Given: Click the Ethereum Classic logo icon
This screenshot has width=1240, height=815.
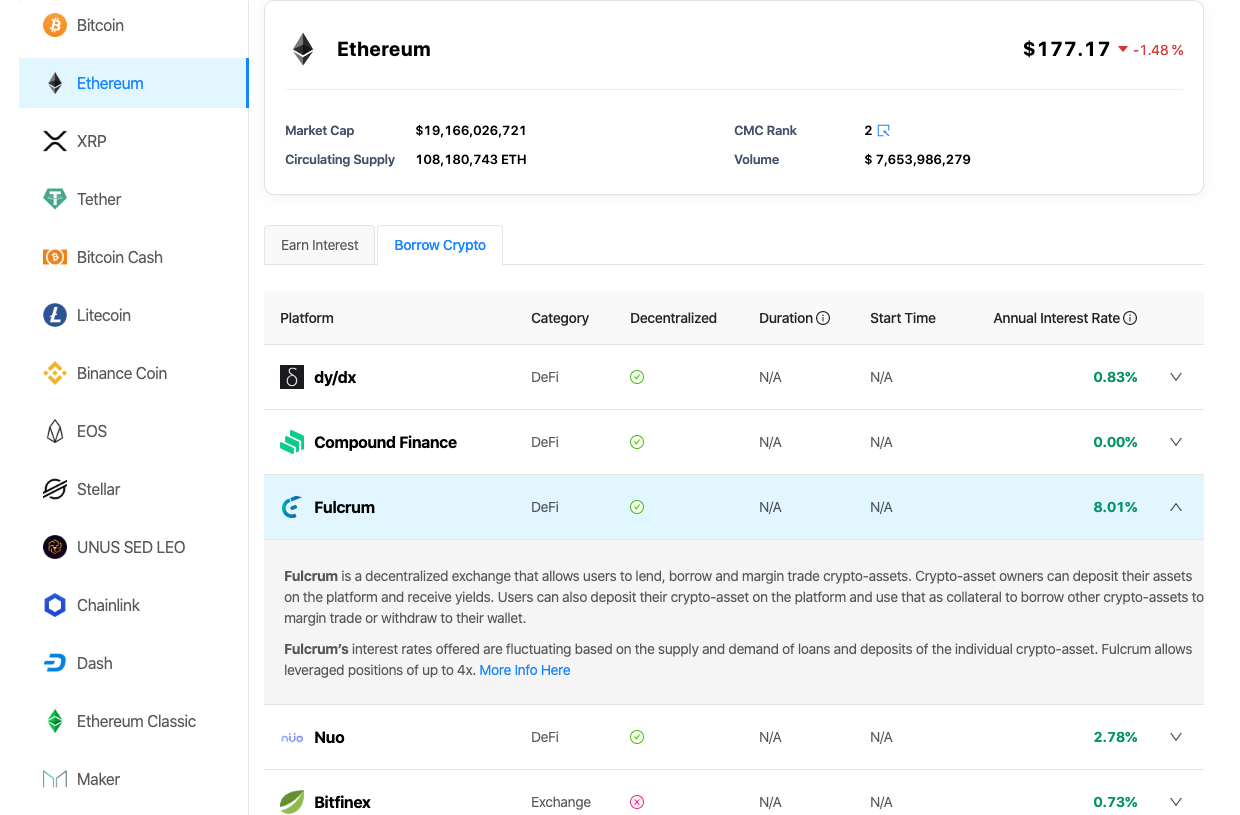Looking at the screenshot, I should click(x=55, y=721).
